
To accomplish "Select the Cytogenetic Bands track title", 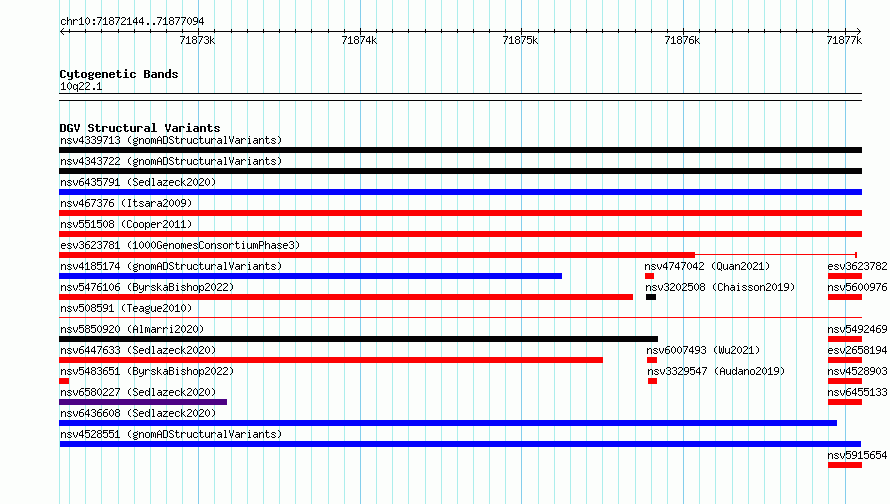I will pos(119,74).
